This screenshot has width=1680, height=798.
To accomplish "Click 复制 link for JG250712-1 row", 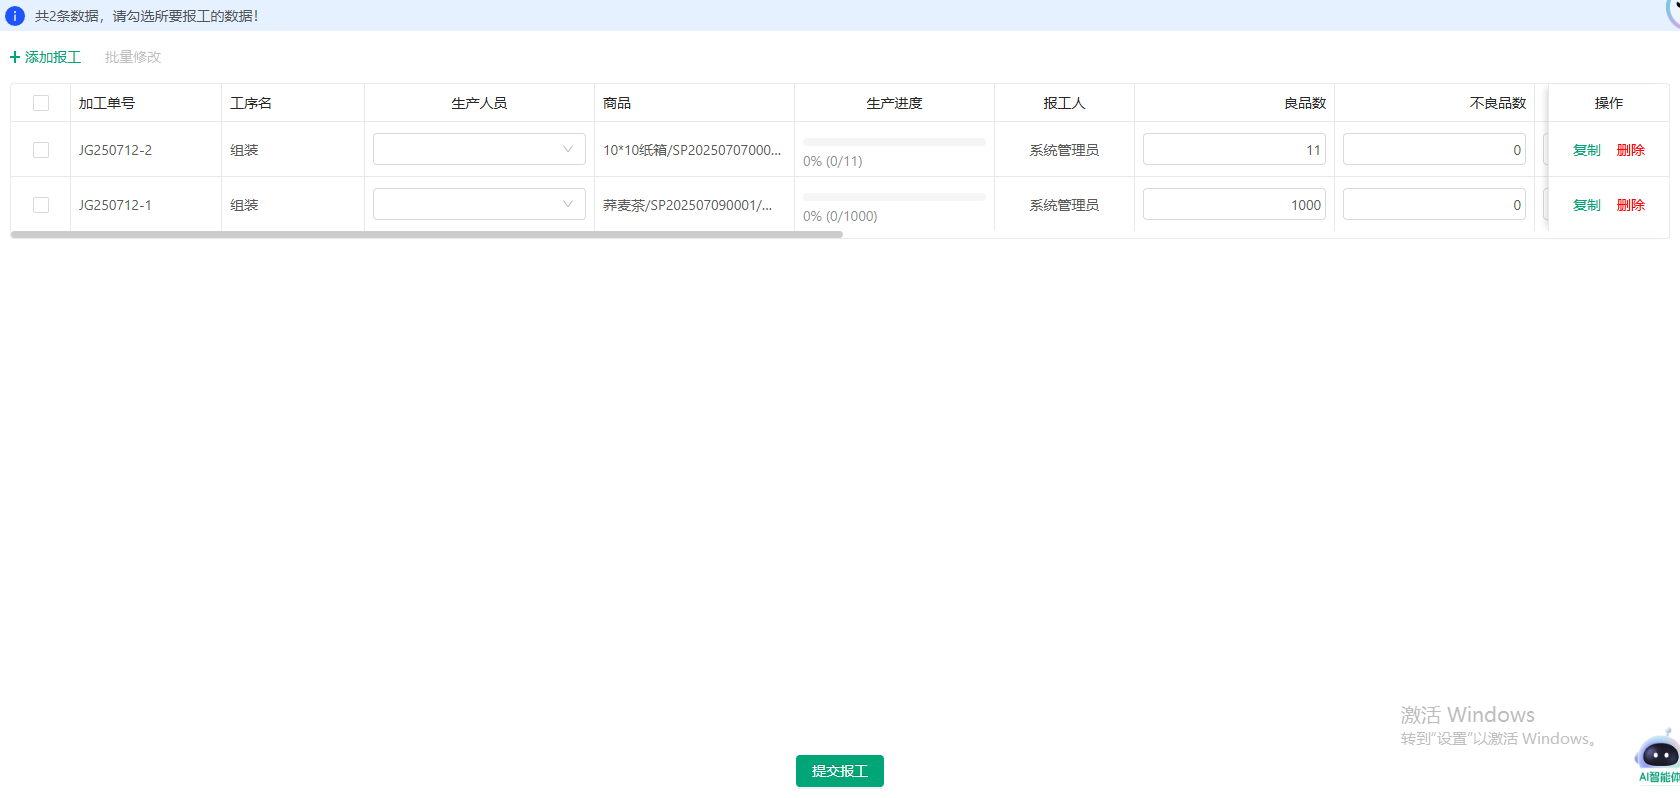I will click(1586, 205).
